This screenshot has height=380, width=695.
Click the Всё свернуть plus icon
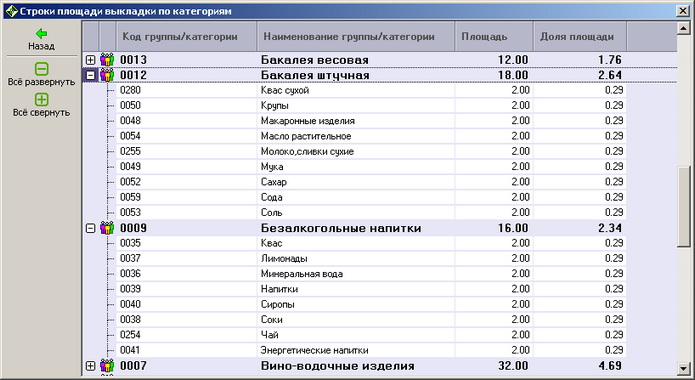point(41,99)
